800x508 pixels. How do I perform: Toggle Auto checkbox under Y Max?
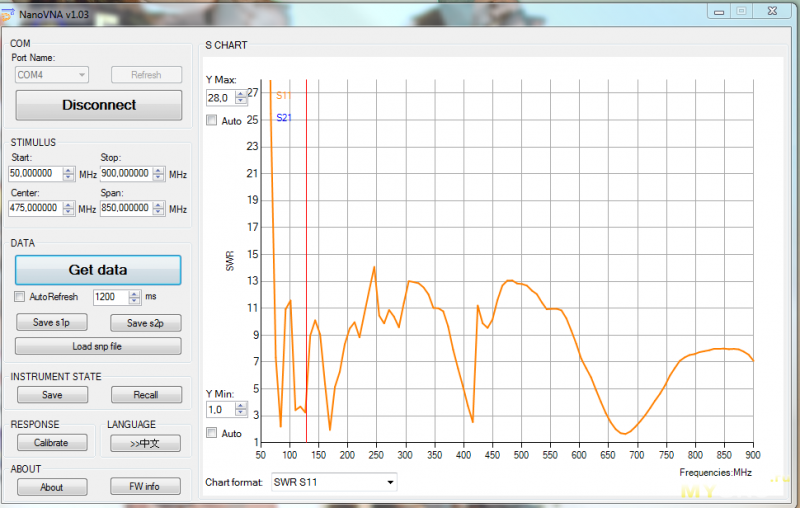pos(211,121)
